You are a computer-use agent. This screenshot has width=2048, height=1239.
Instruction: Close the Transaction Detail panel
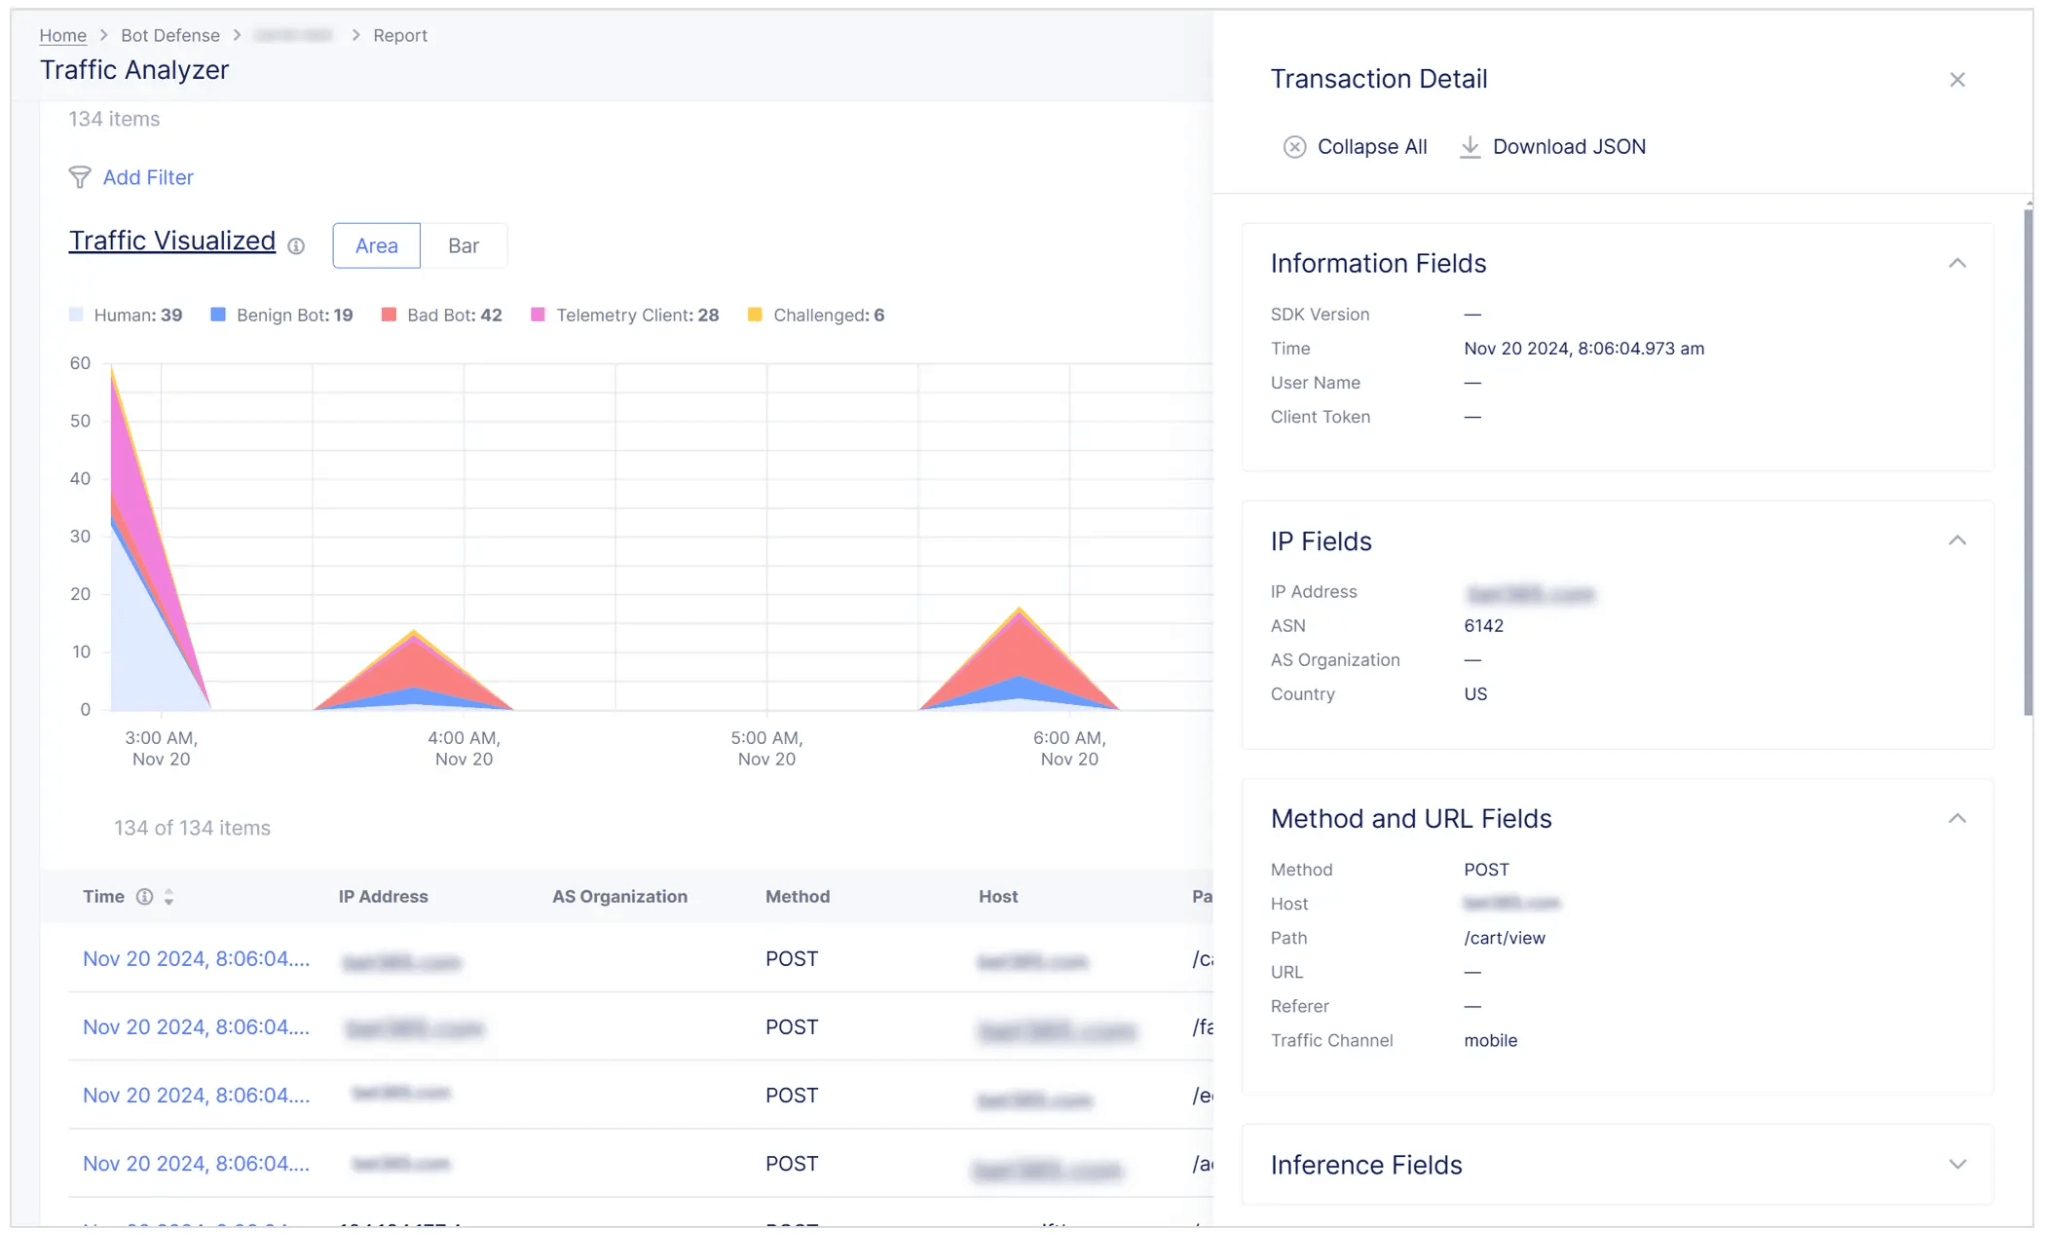point(1957,79)
